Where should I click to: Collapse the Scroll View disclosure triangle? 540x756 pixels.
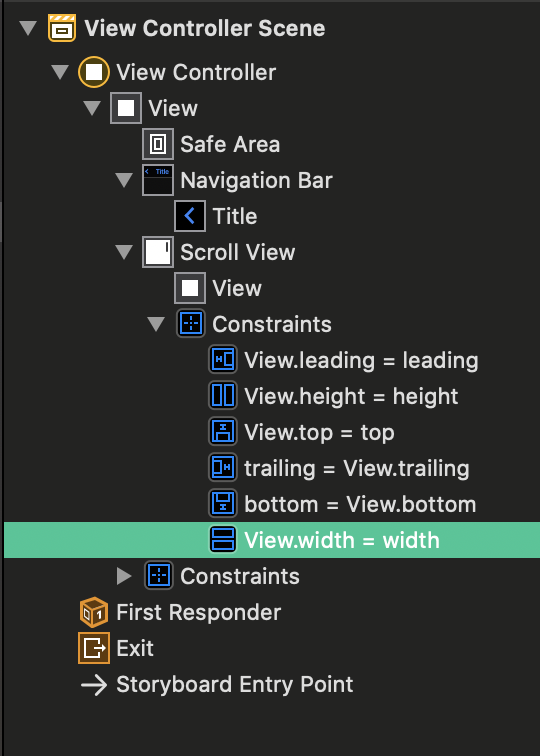(x=124, y=253)
